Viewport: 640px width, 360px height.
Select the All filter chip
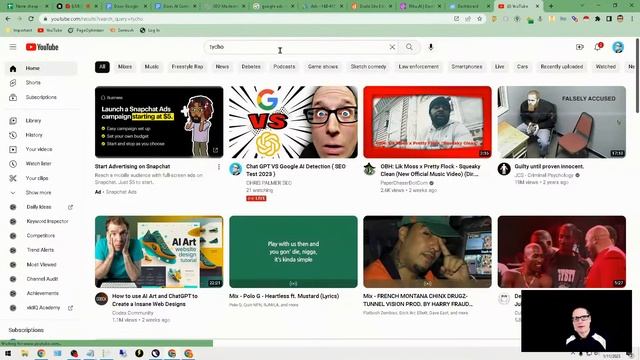point(102,67)
